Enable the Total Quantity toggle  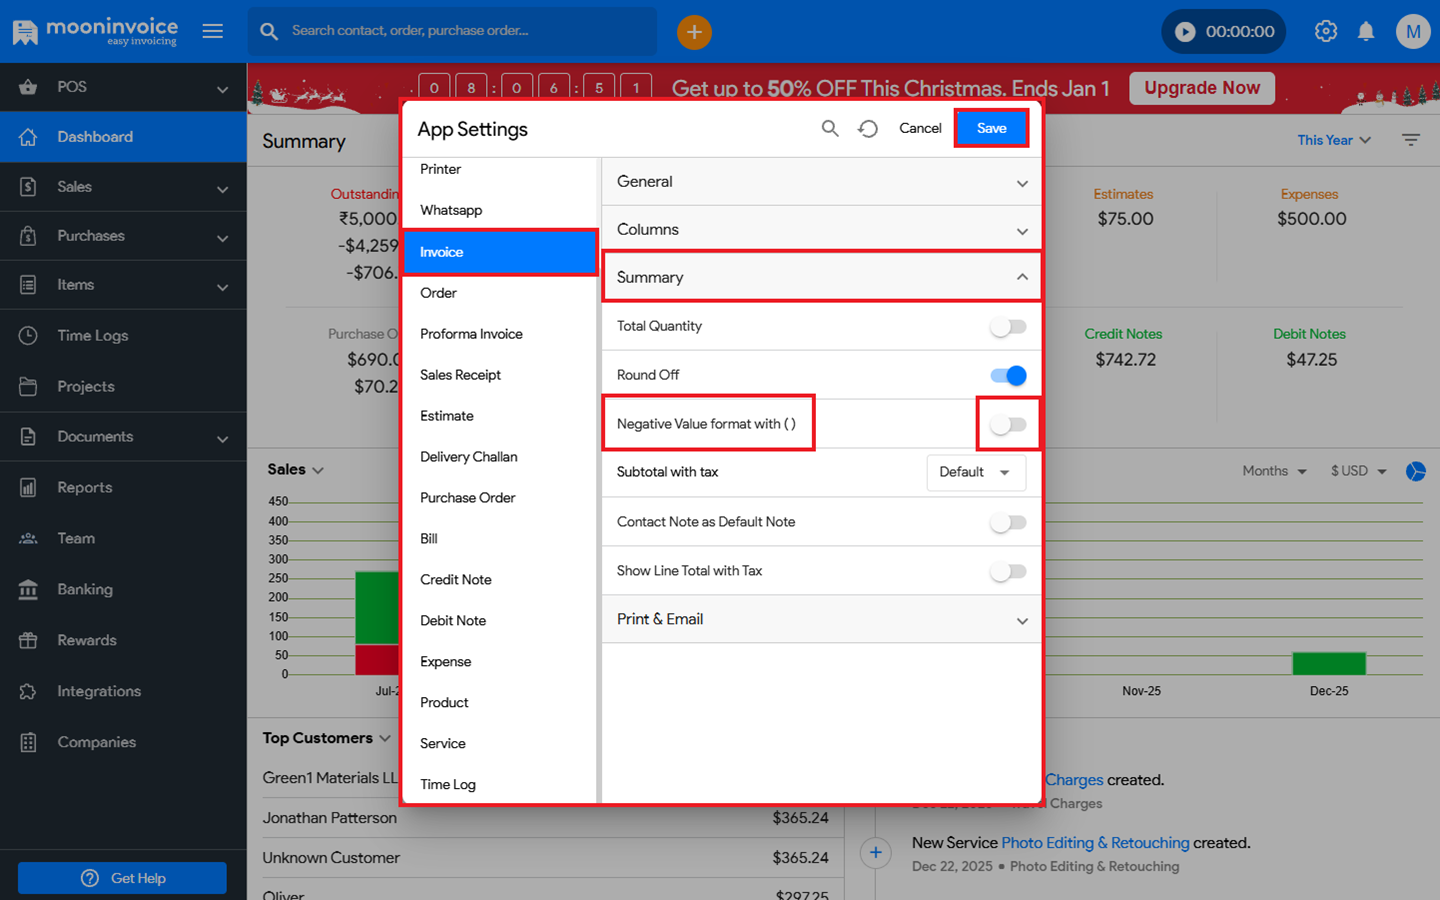pyautogui.click(x=1008, y=327)
